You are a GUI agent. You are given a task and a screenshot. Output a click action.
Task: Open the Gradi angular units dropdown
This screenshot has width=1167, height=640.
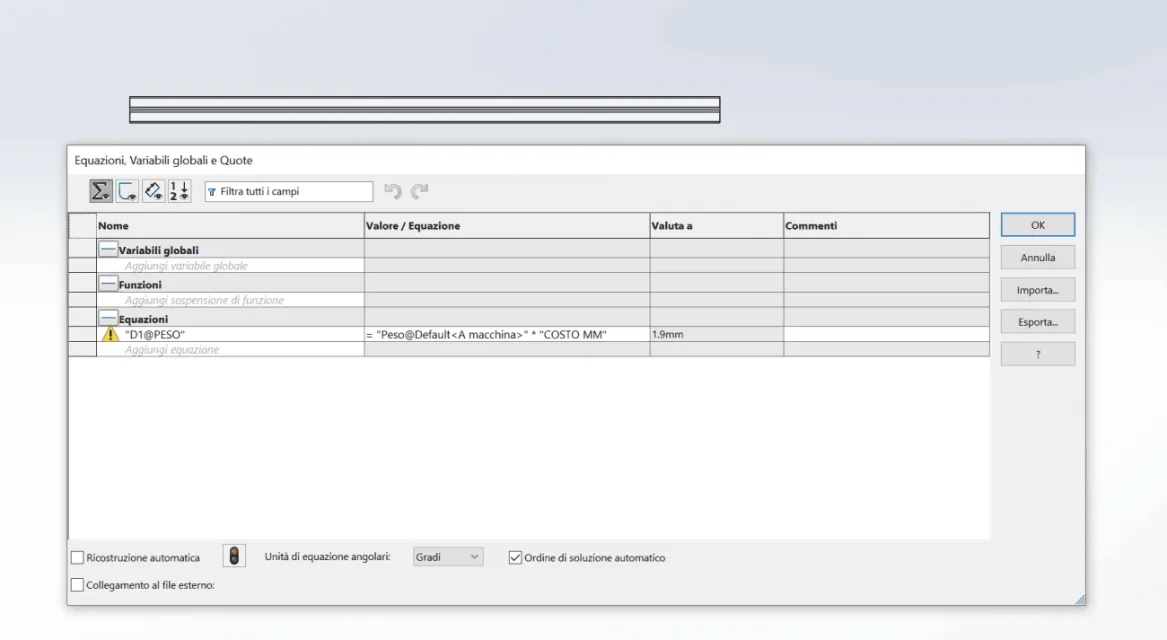pyautogui.click(x=448, y=557)
